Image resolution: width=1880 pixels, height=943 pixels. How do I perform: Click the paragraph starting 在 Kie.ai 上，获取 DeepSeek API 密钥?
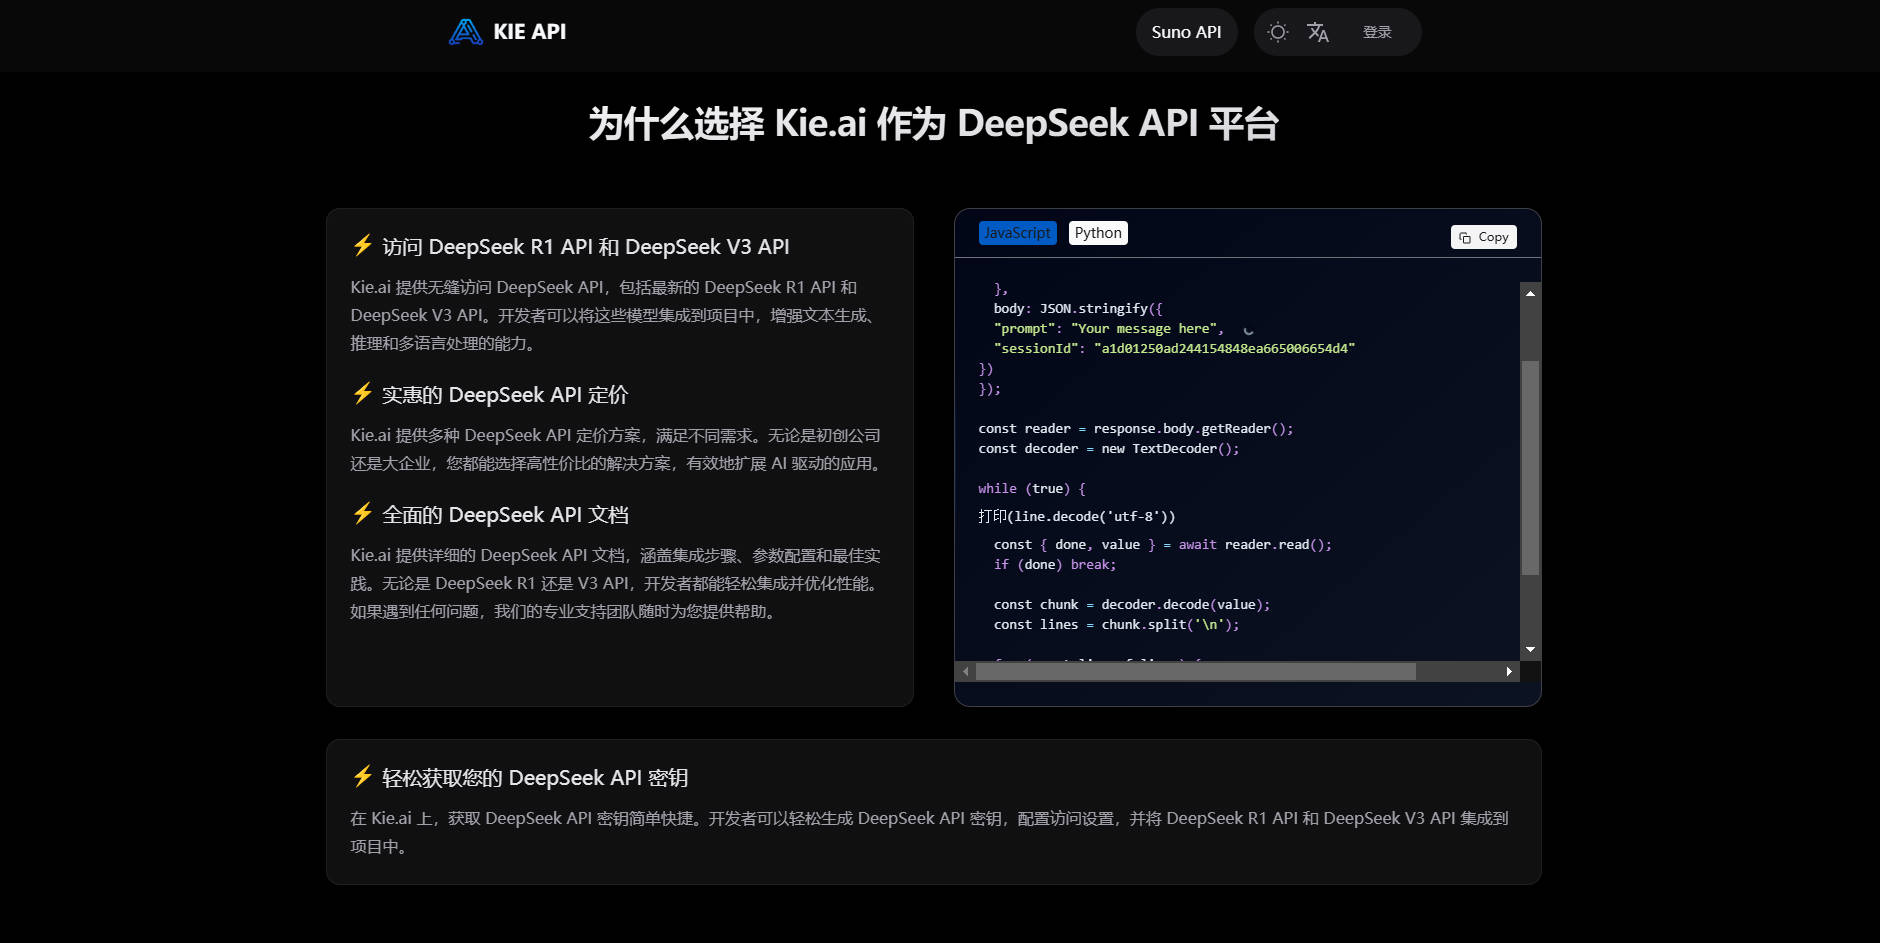coord(929,832)
